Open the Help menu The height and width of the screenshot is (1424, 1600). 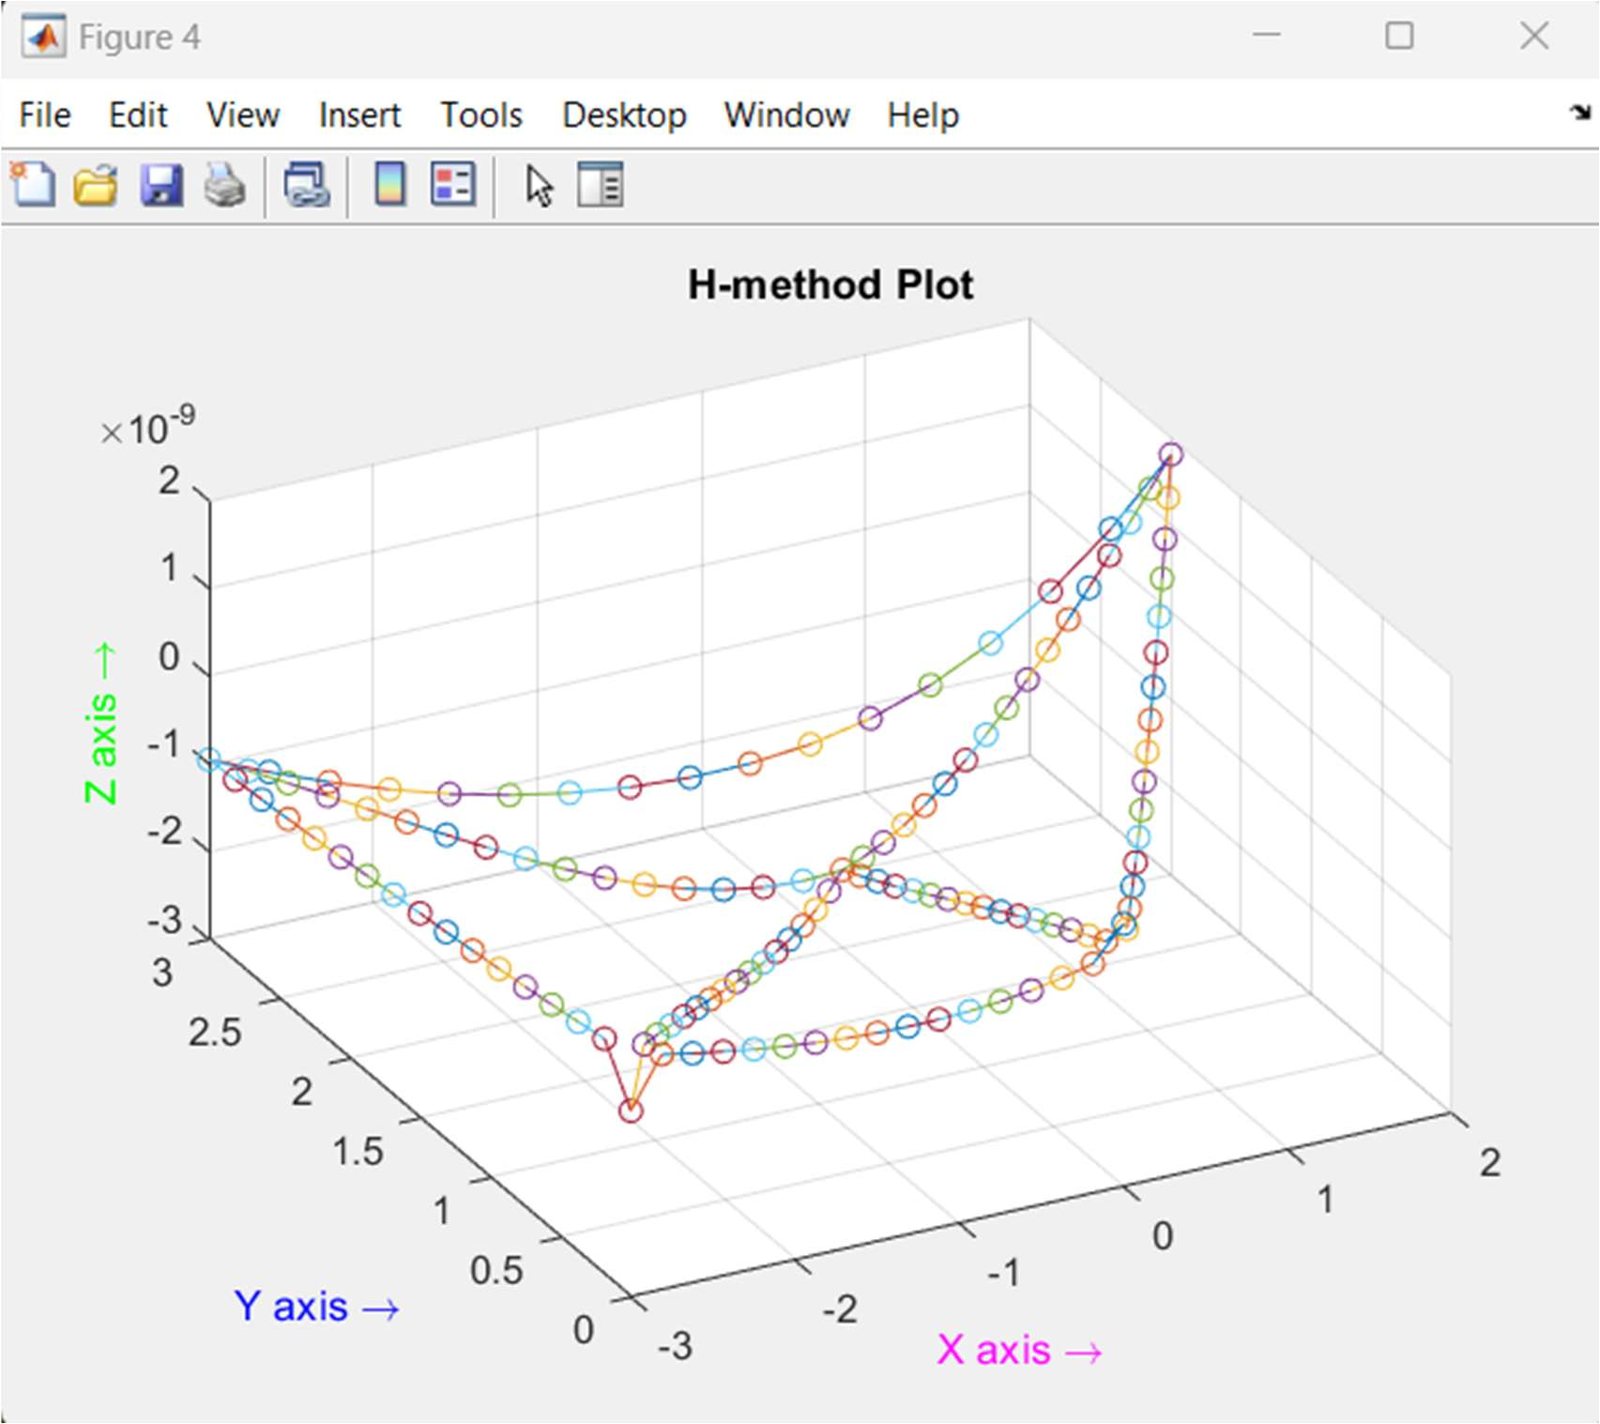pos(923,116)
